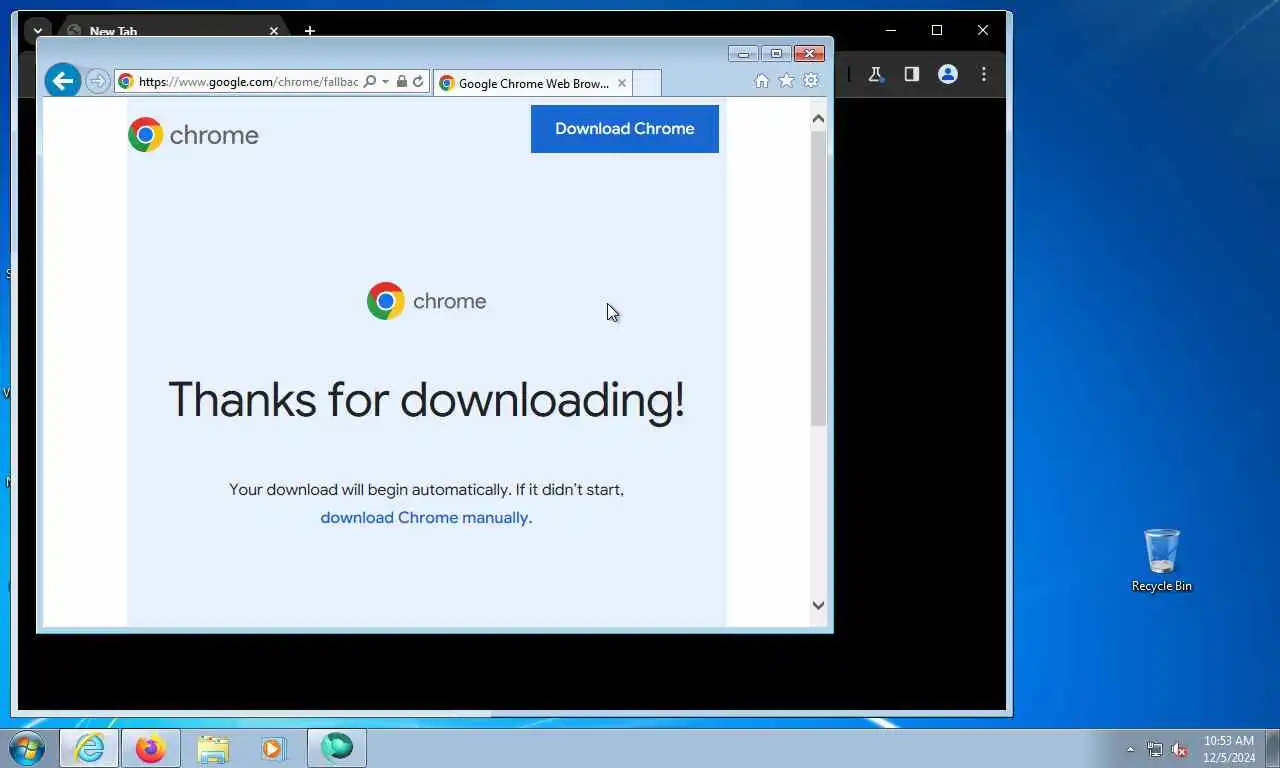Screen dimensions: 1280x768
Task: Click the IE address bar URL field
Action: 248,82
